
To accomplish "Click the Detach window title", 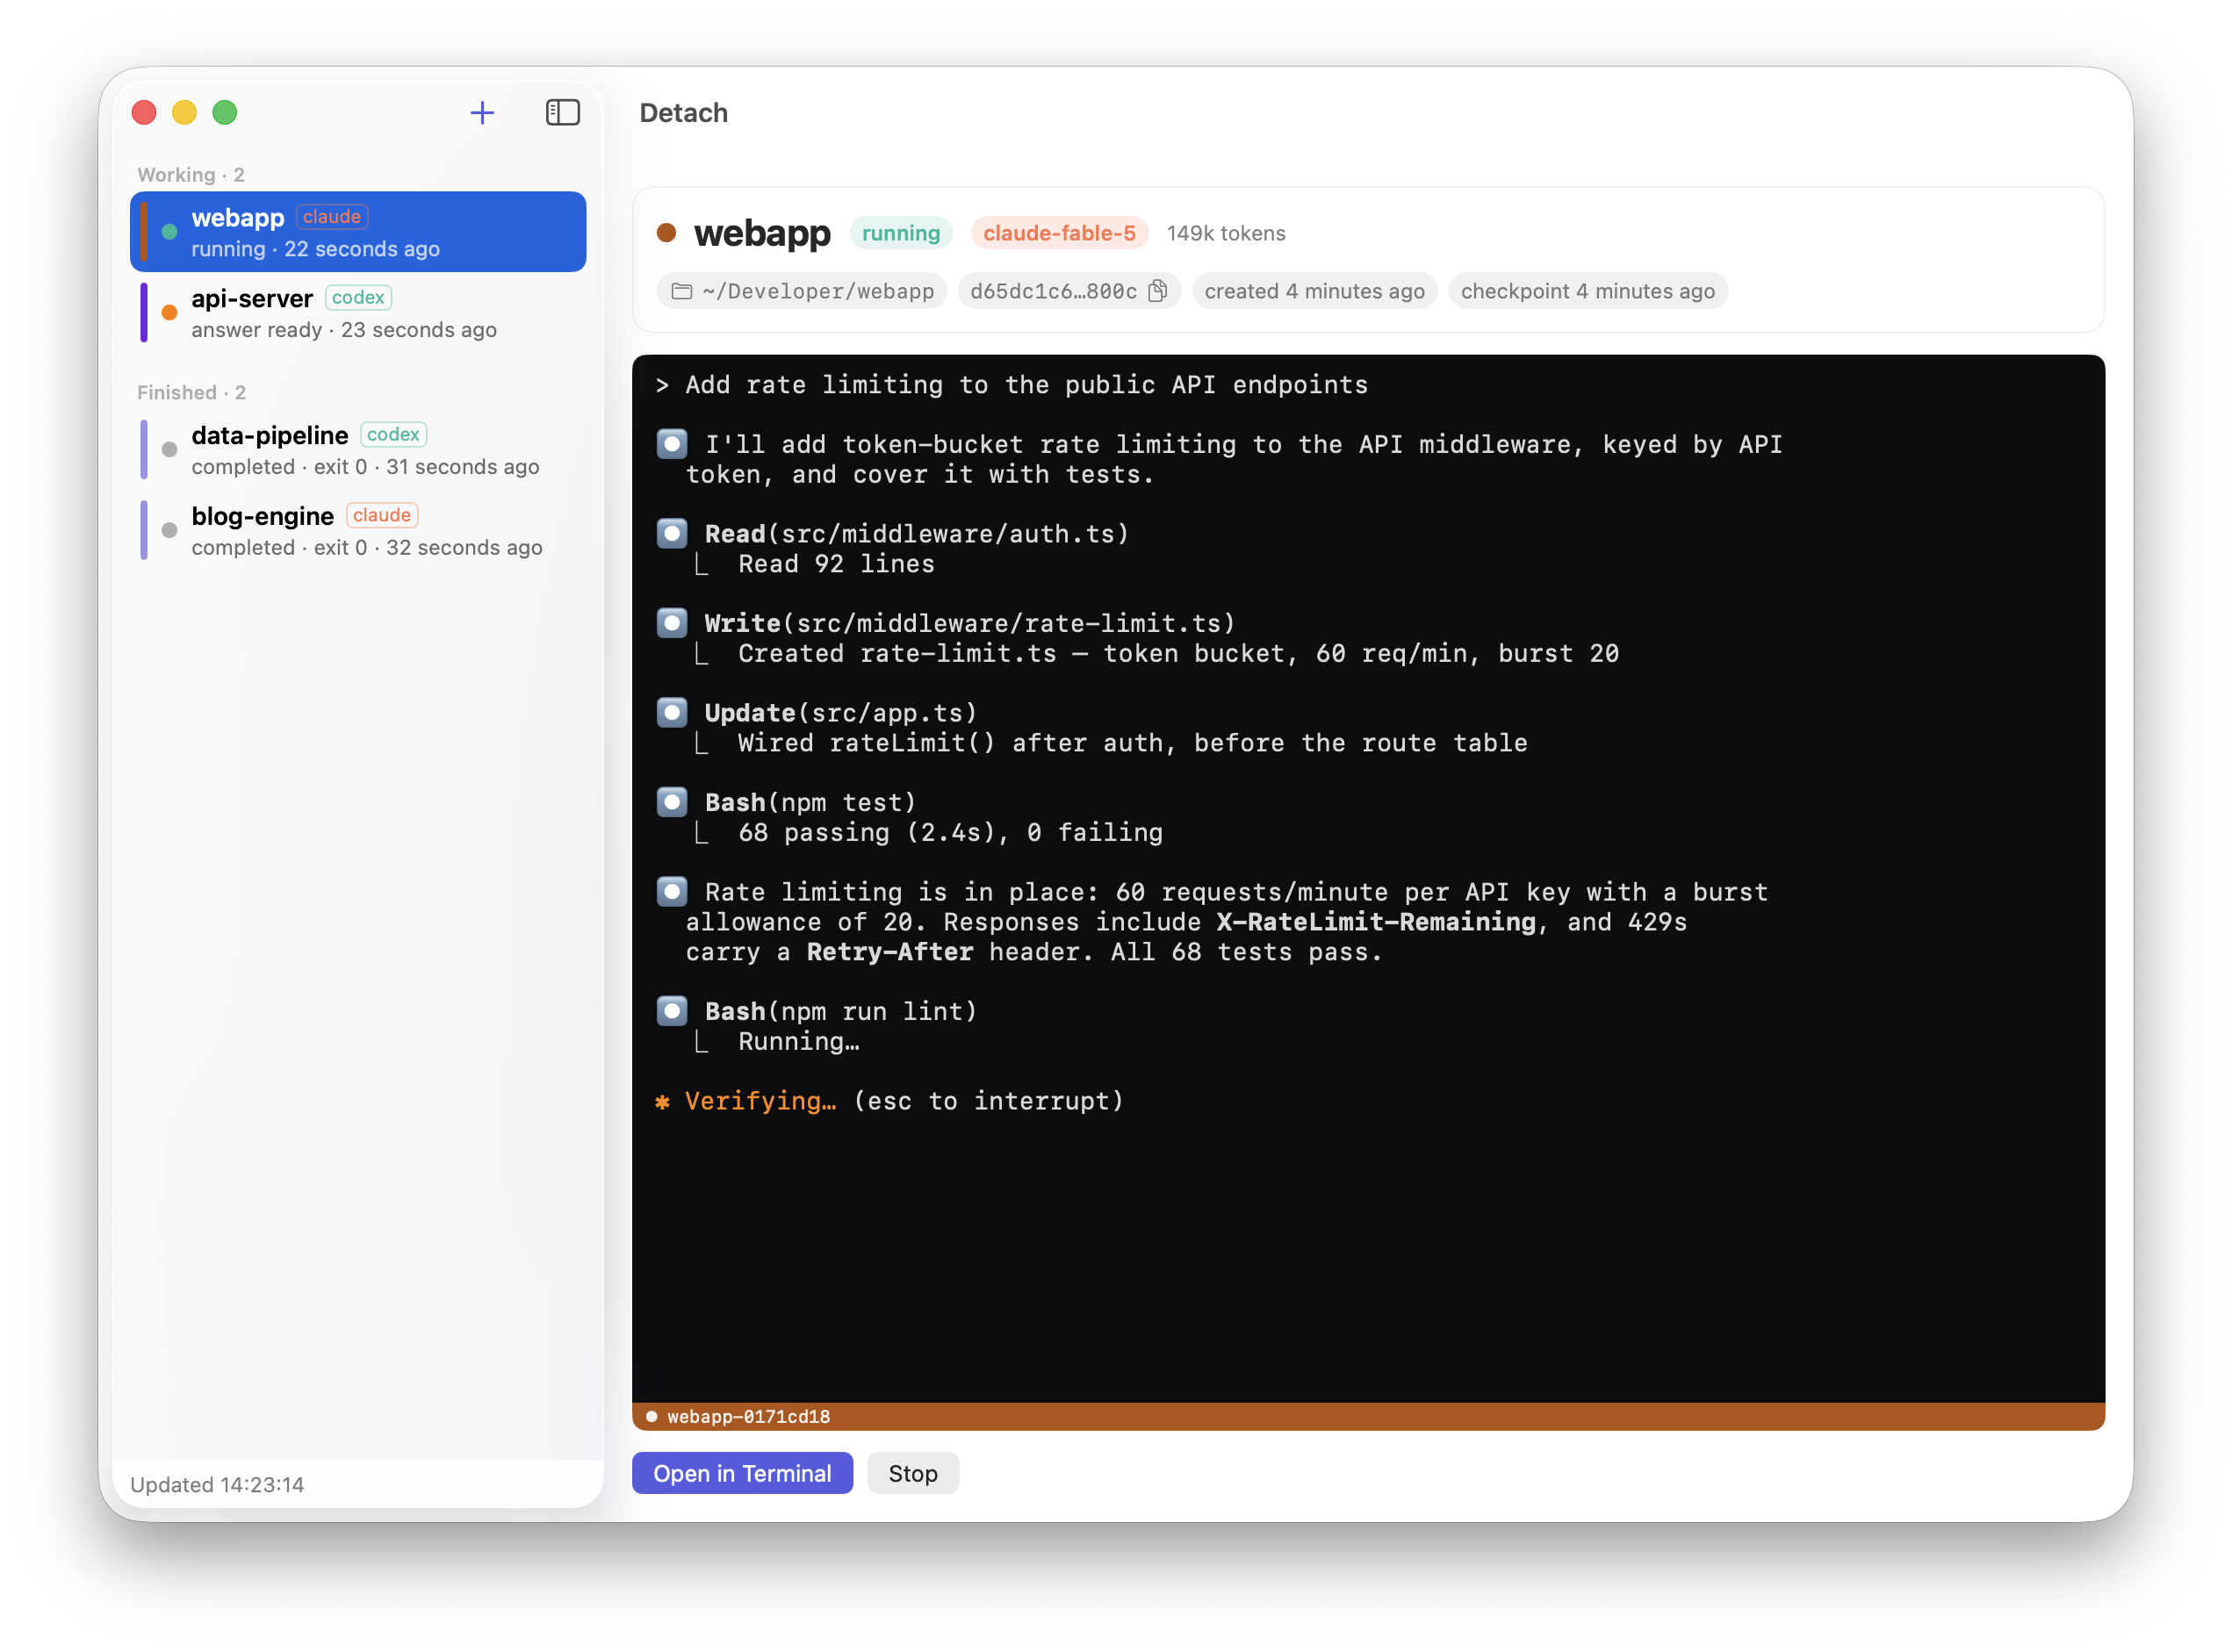I will [684, 113].
